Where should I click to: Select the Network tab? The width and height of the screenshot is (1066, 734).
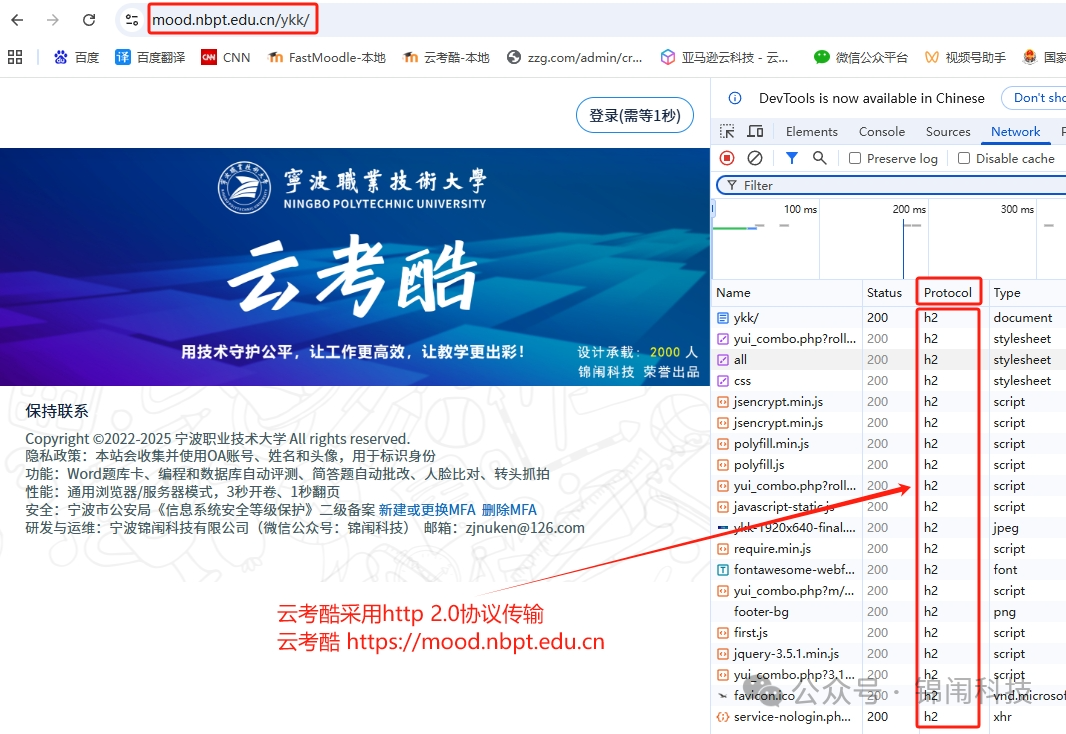point(1015,131)
